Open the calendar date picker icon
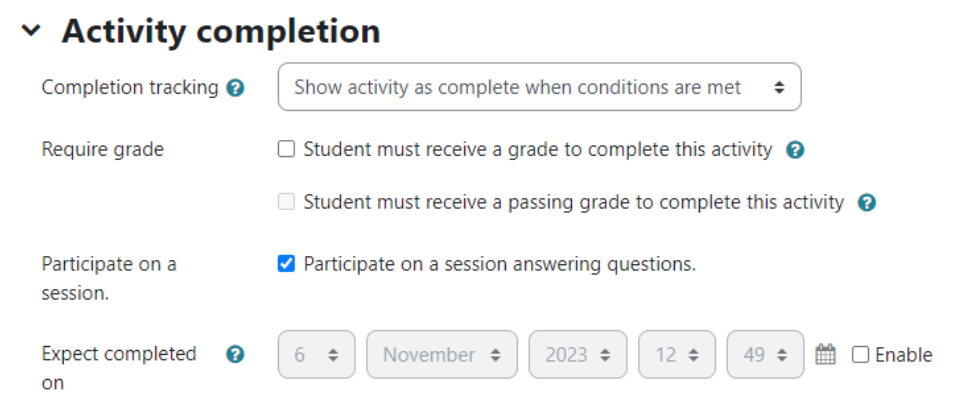The image size is (969, 397). [x=826, y=354]
